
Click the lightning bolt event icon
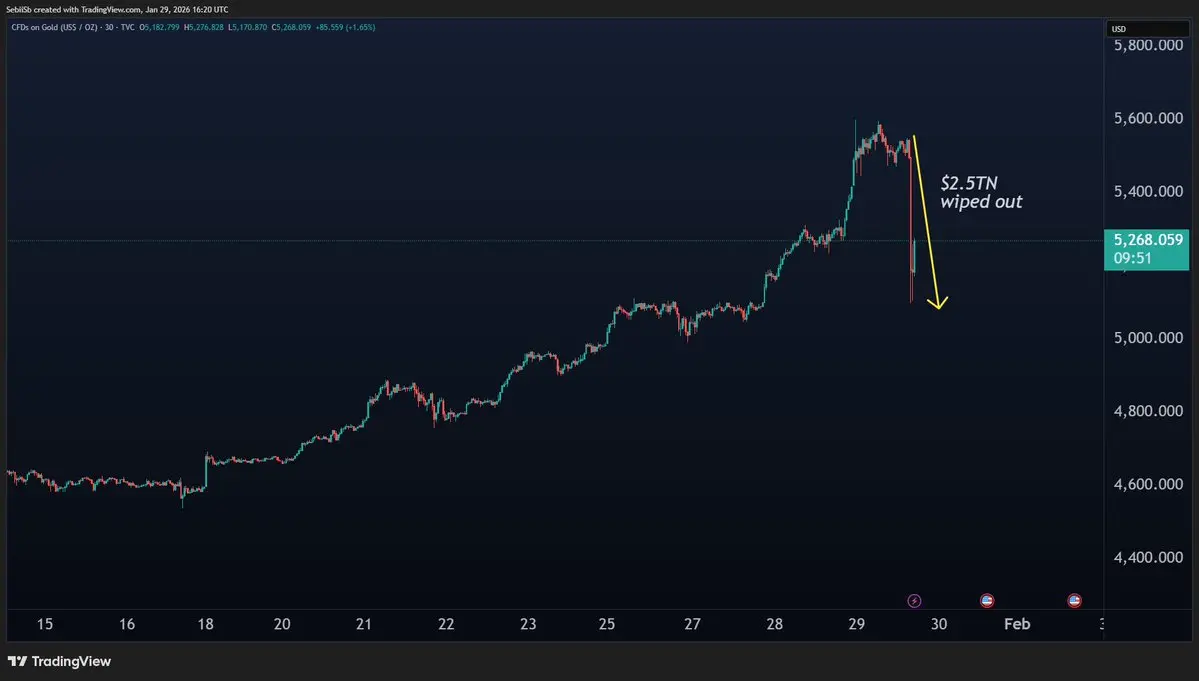point(914,601)
